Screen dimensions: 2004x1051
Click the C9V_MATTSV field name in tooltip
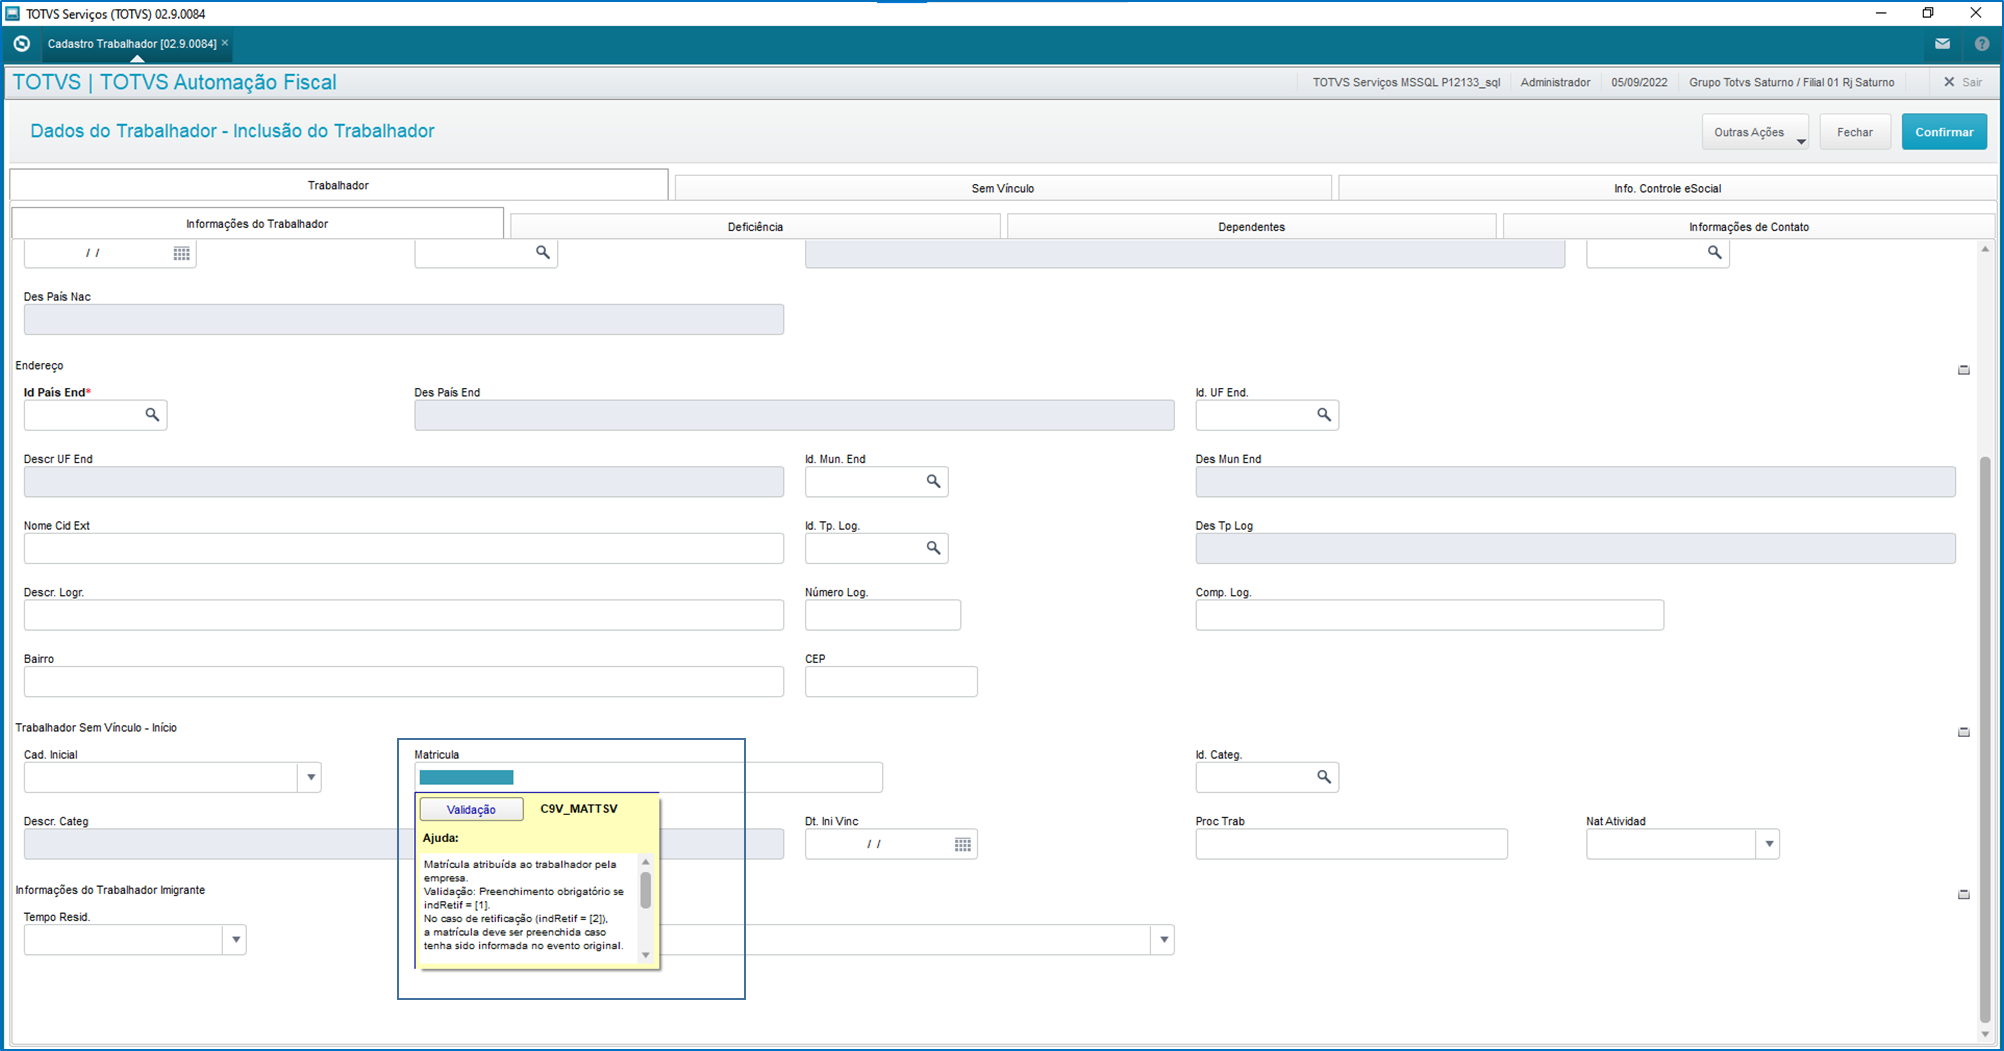[x=579, y=809]
